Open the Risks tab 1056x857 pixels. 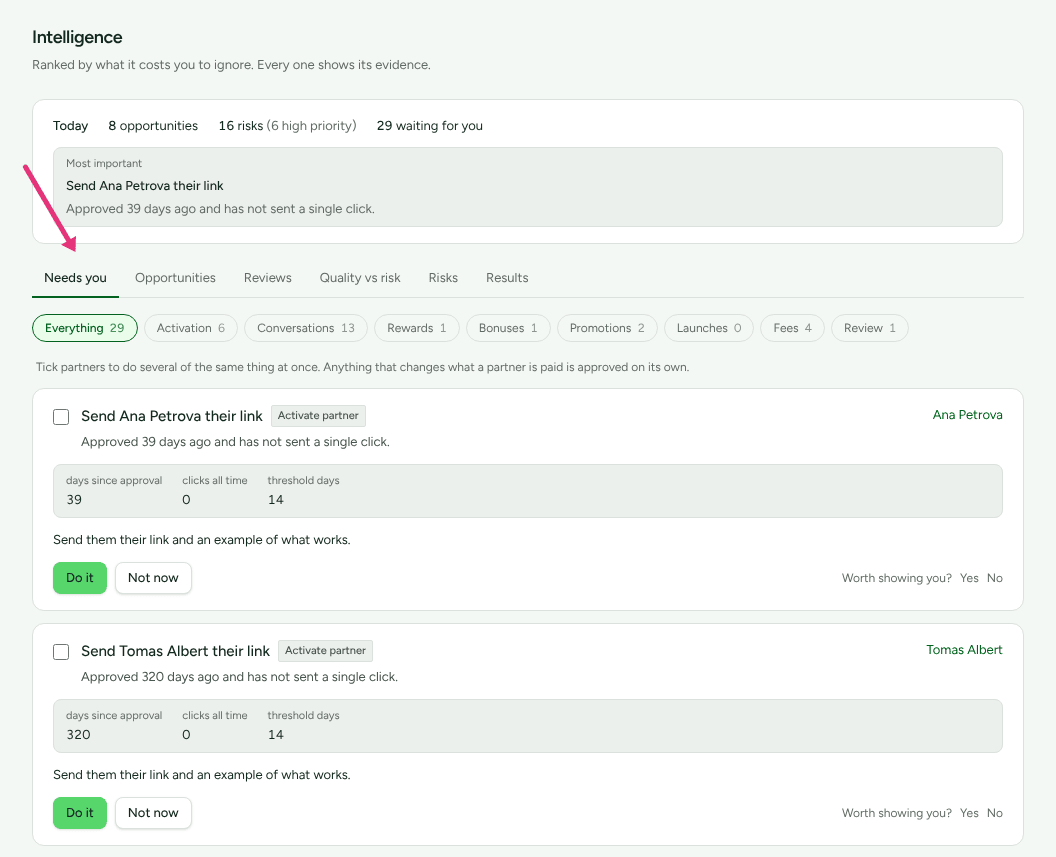tap(443, 277)
